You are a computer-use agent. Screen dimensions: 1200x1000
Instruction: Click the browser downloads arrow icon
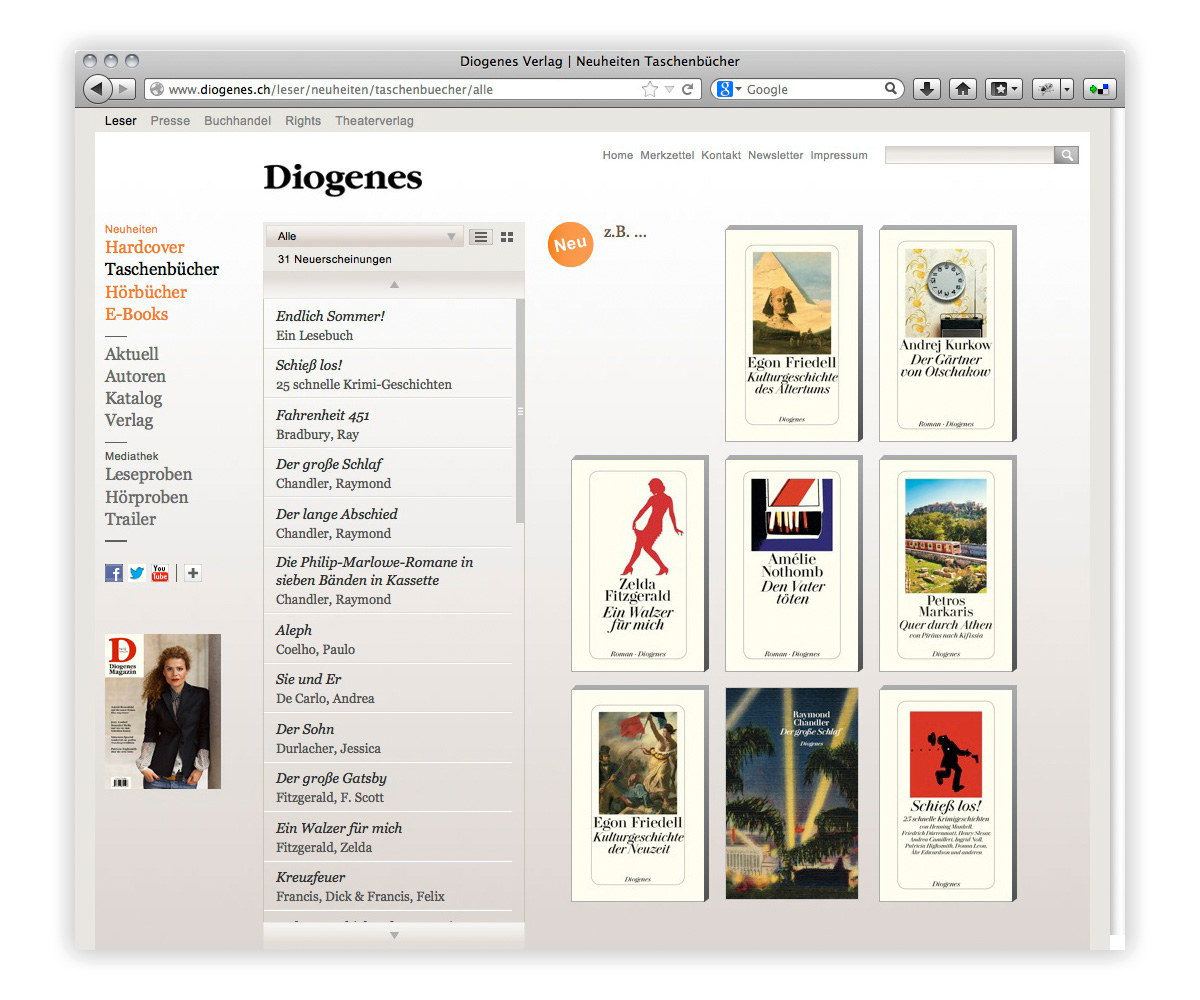coord(927,89)
